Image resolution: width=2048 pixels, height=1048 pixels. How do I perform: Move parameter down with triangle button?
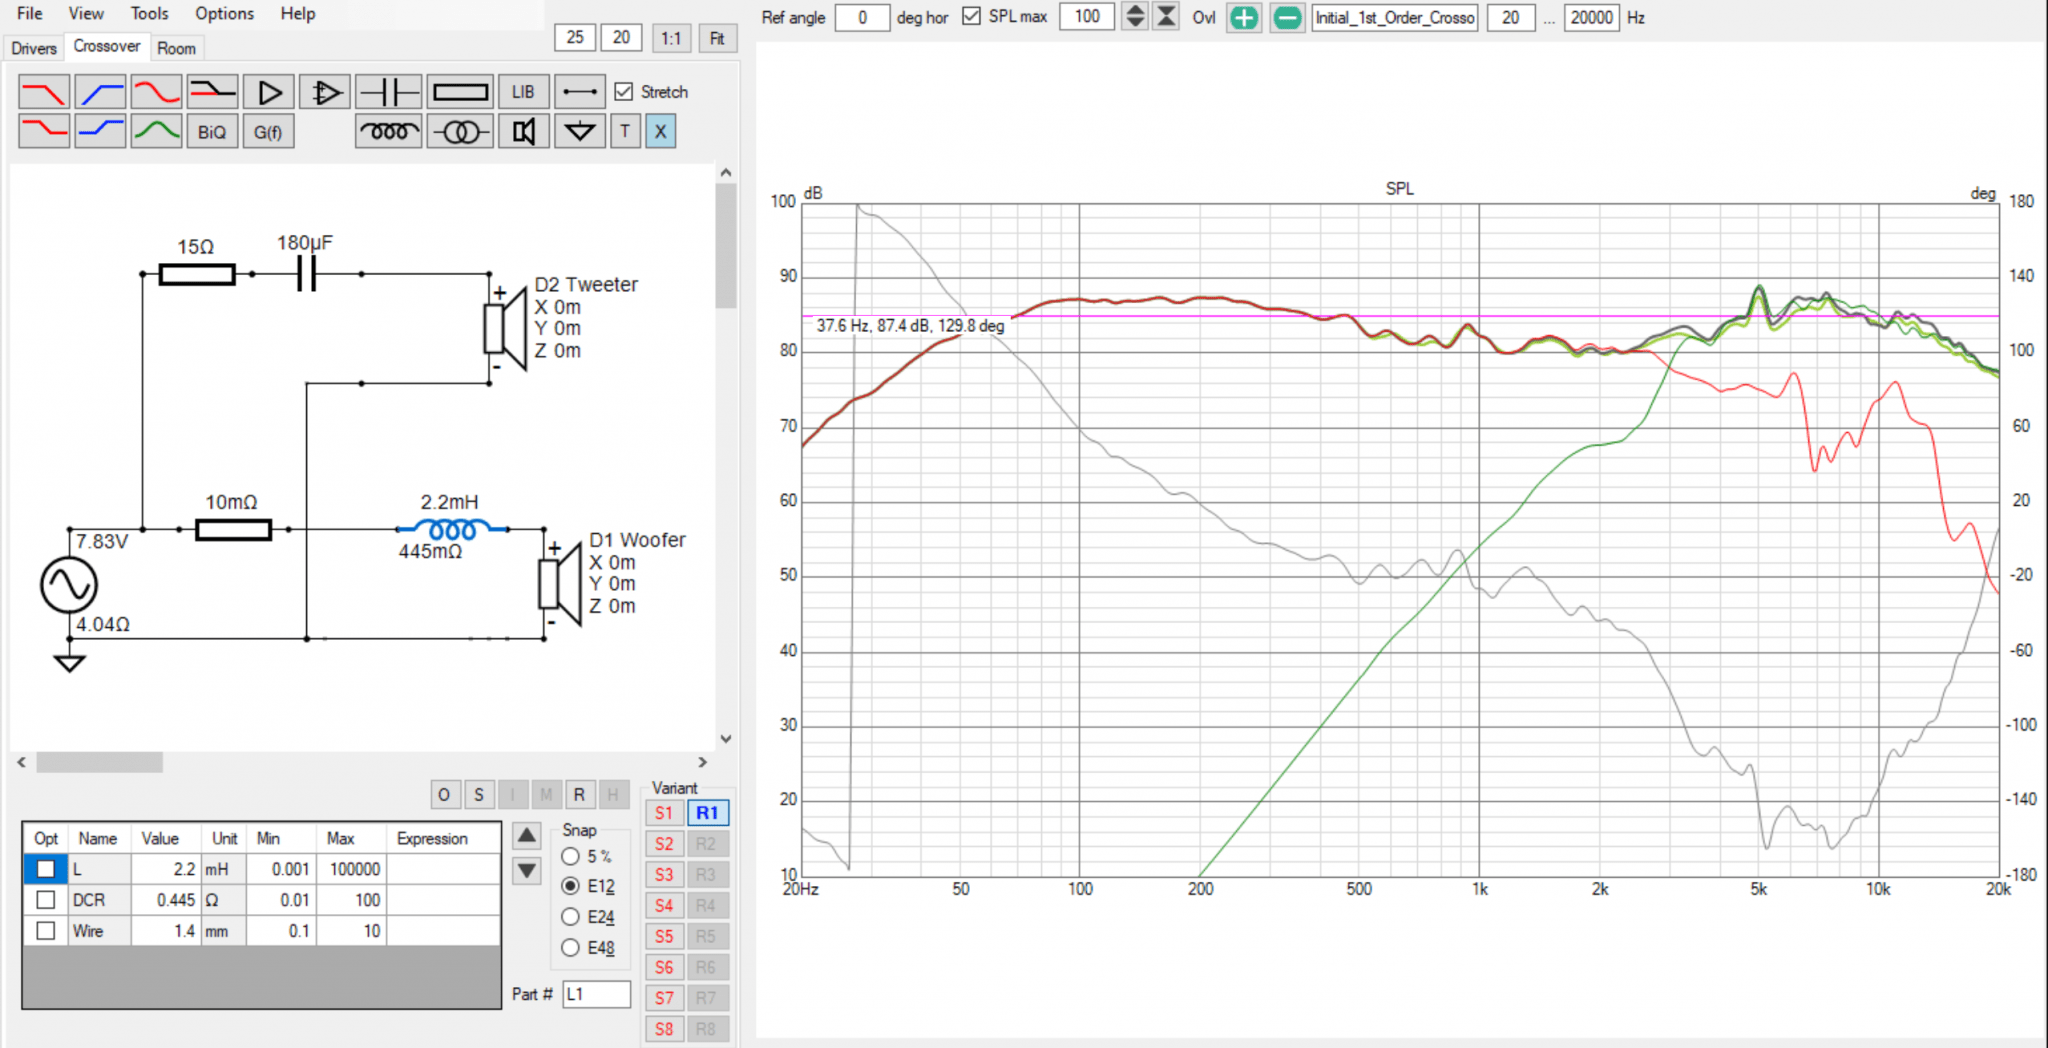[527, 871]
